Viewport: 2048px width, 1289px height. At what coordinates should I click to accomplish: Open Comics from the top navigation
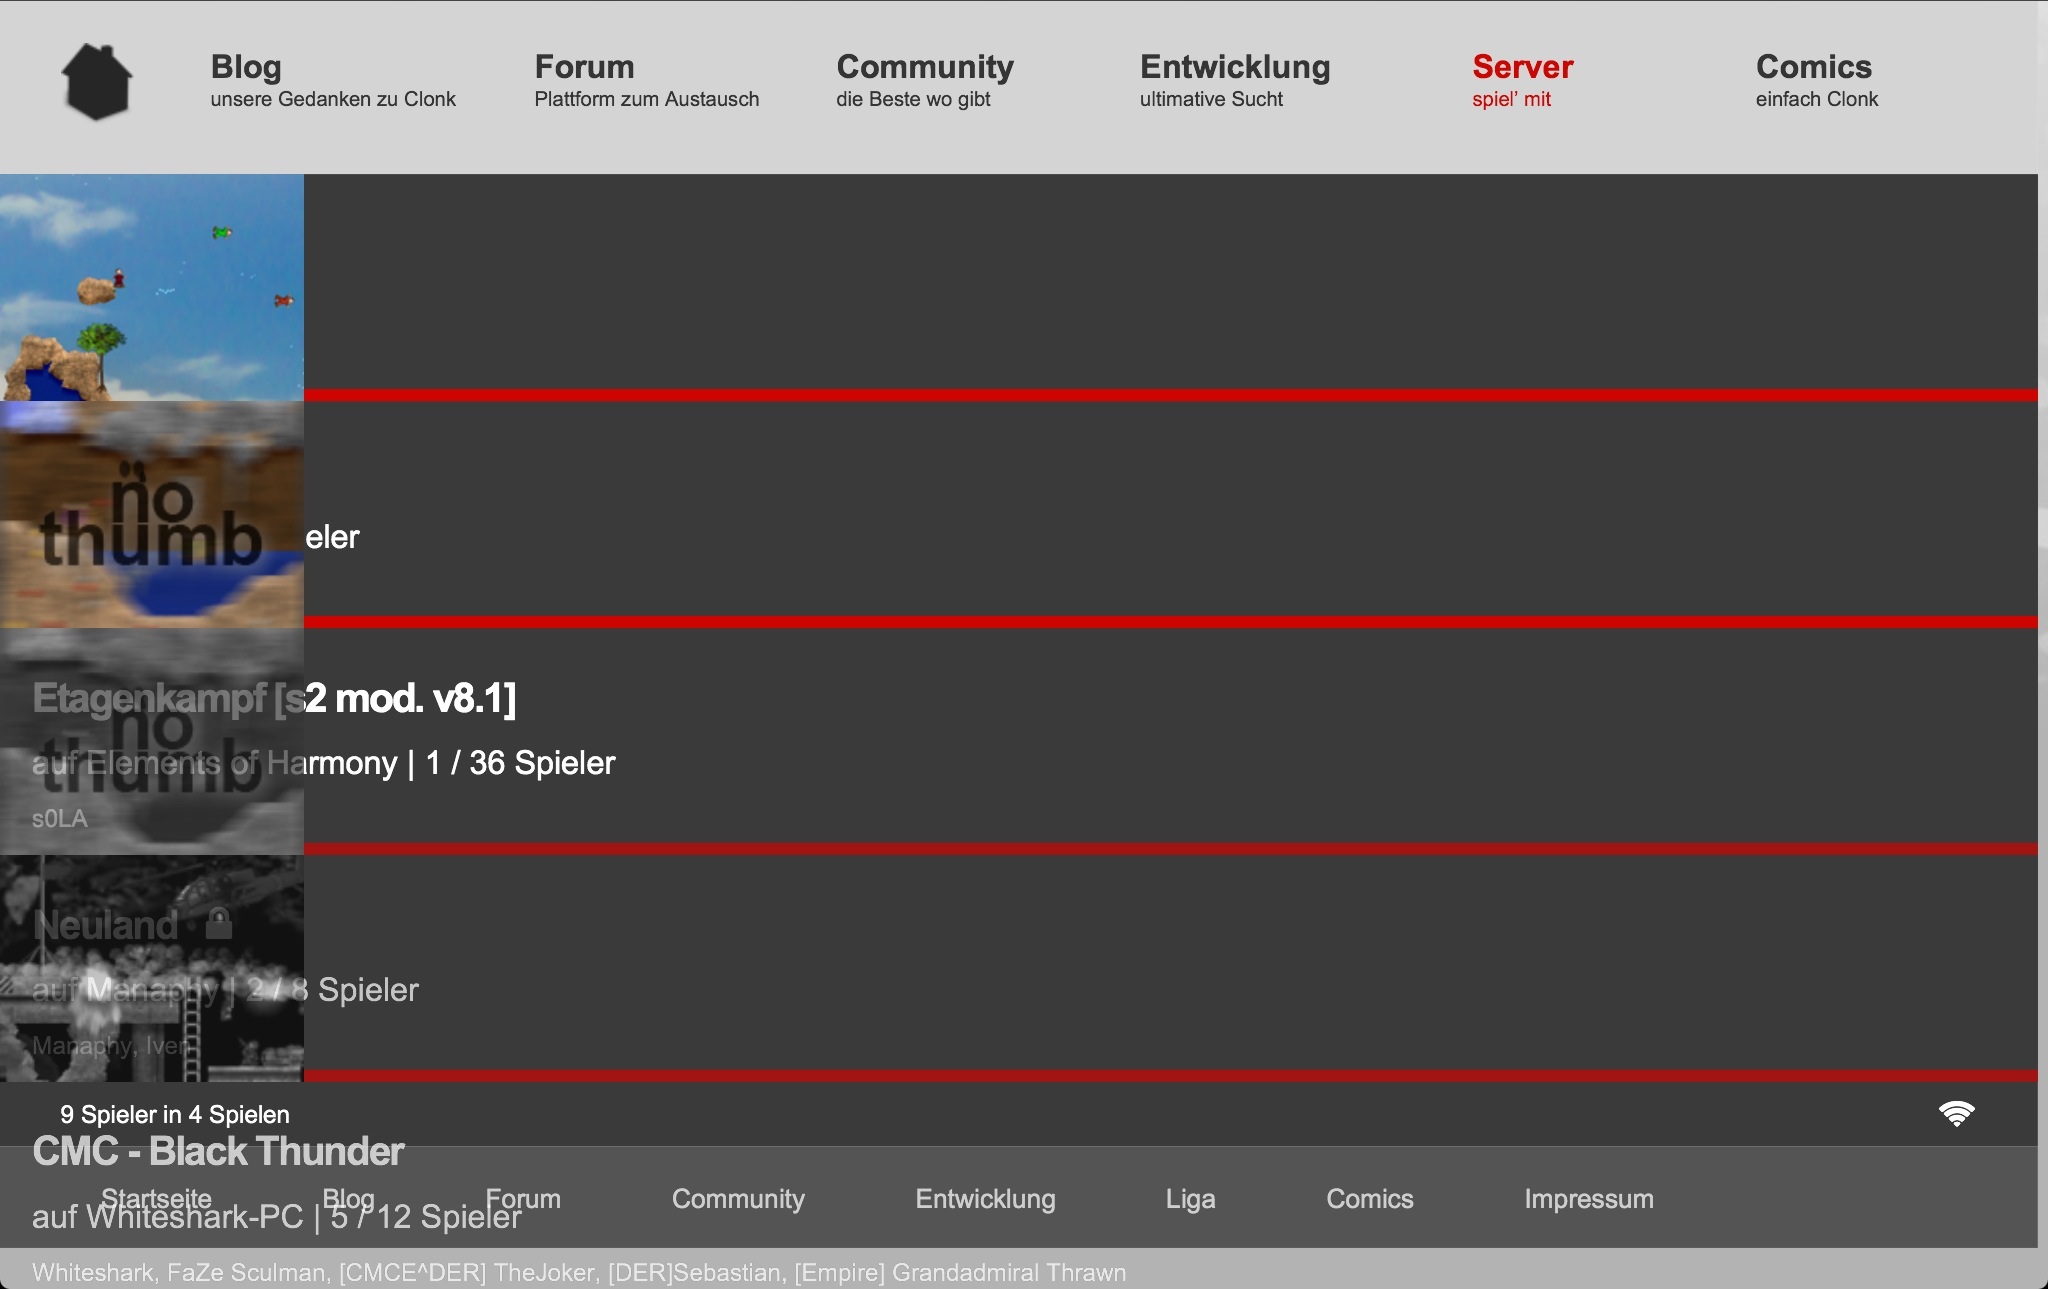(1813, 67)
